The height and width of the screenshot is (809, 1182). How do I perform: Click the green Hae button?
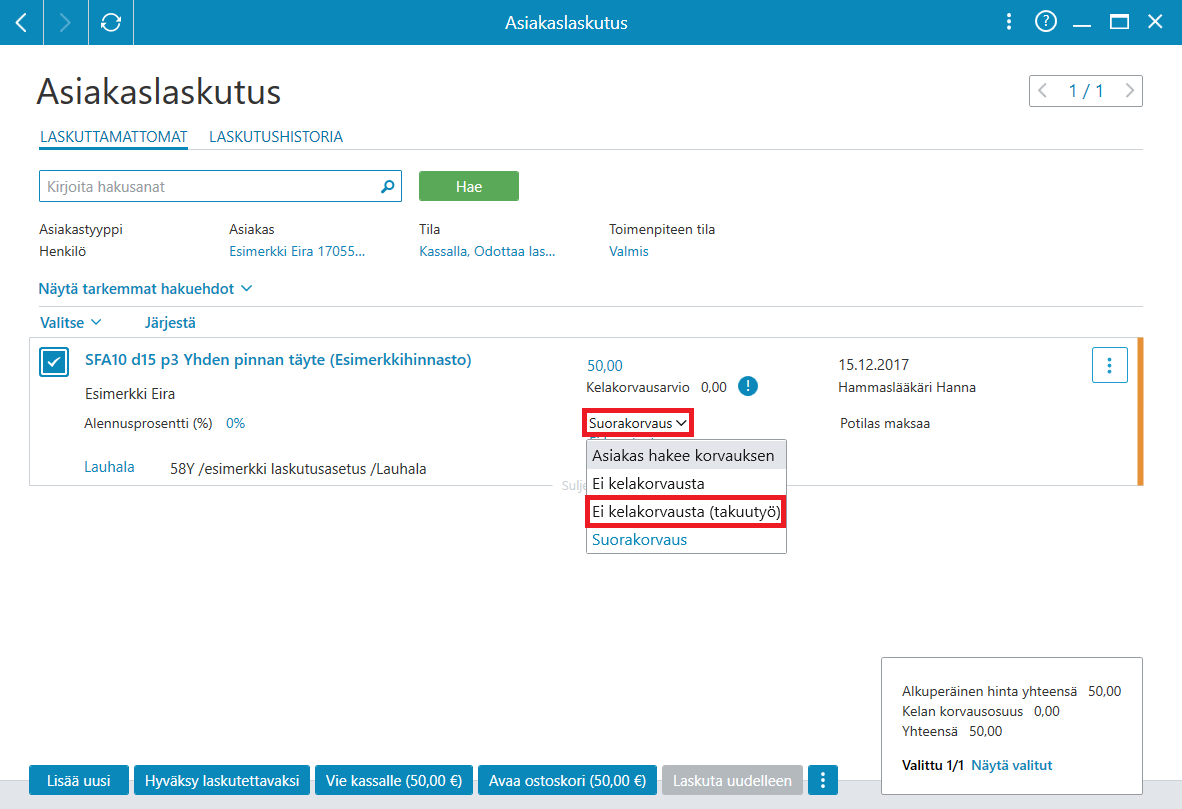(469, 186)
